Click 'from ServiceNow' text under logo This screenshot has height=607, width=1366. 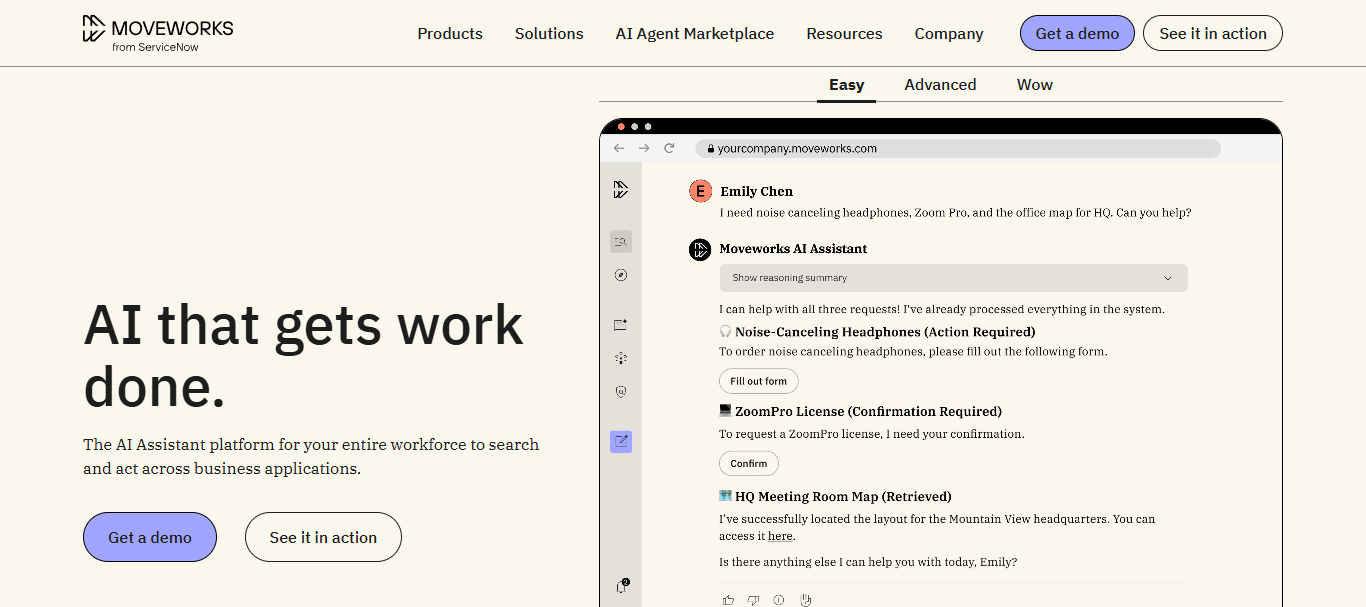click(155, 47)
